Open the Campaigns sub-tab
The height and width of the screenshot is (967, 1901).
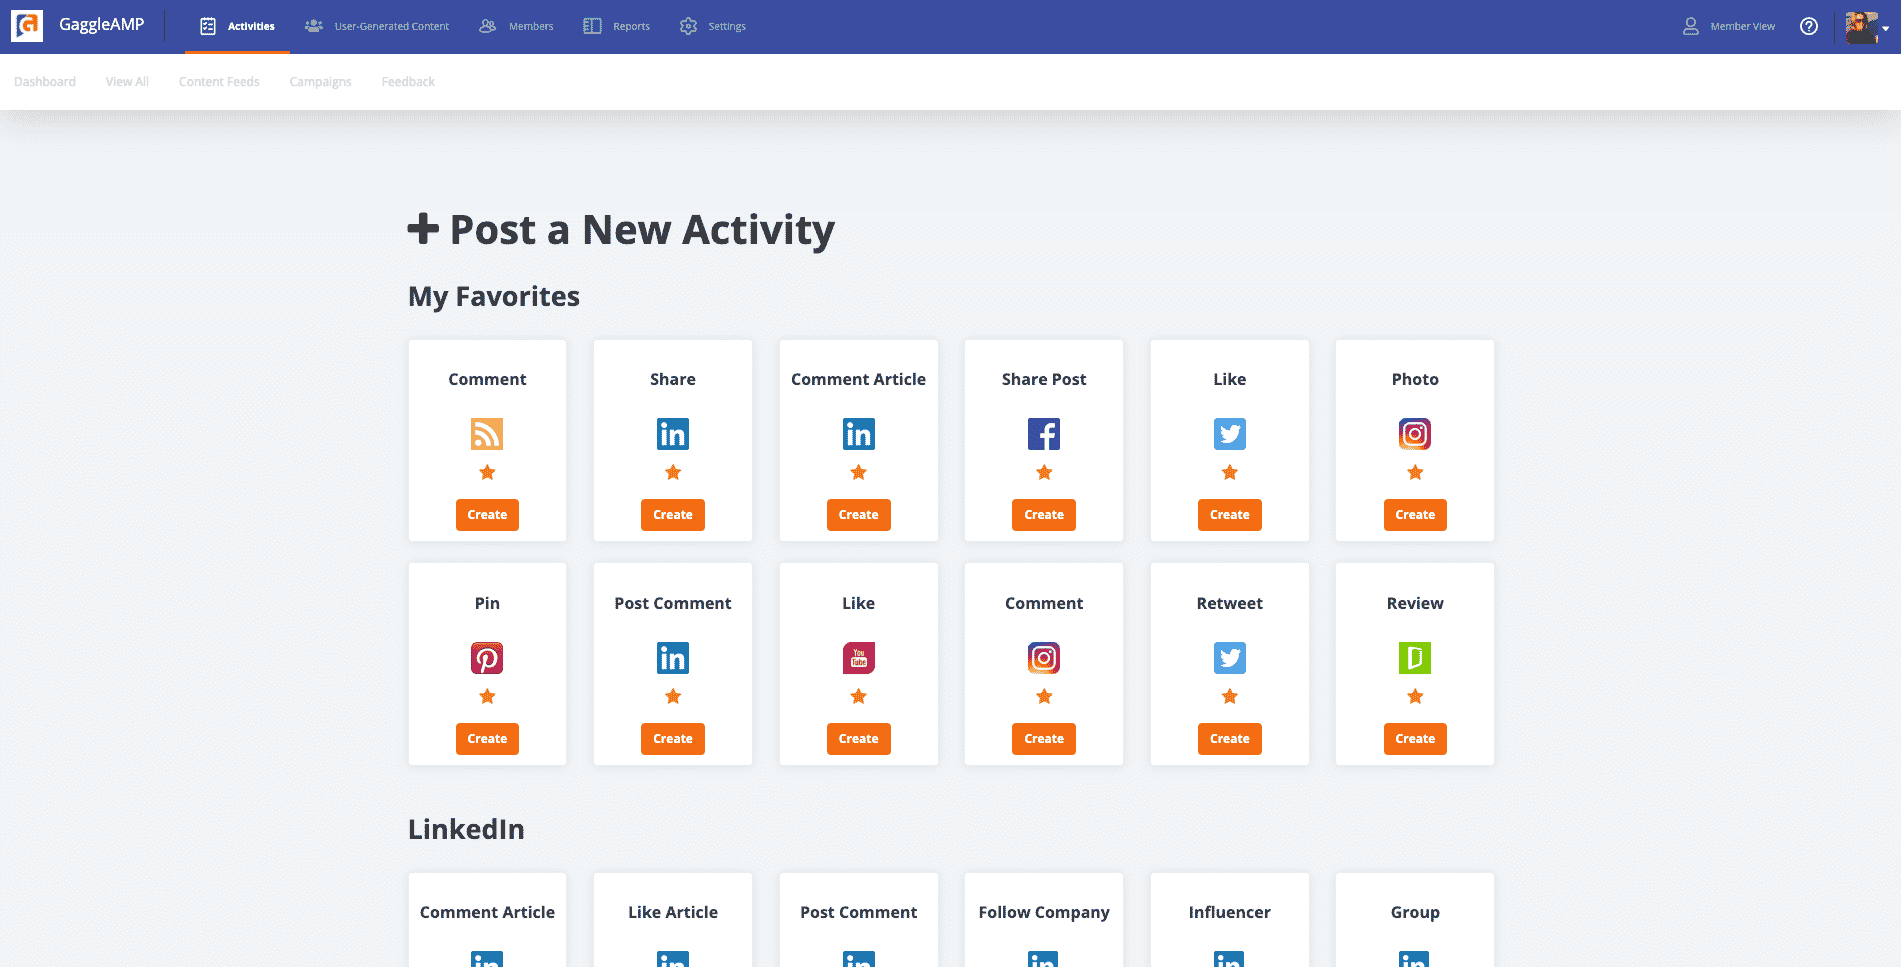click(x=320, y=82)
